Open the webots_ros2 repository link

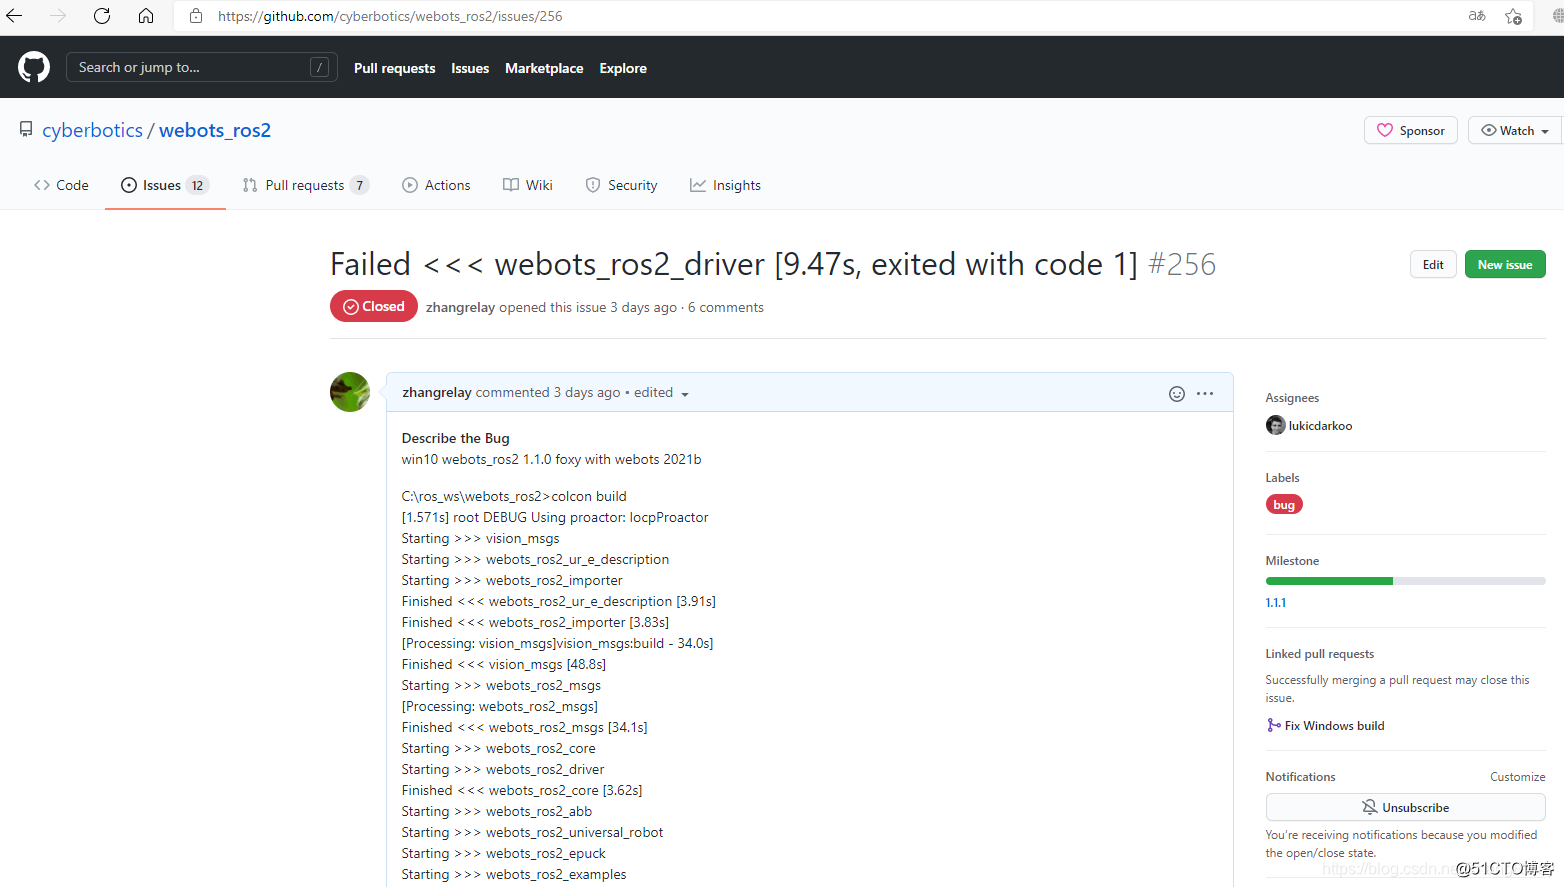(x=215, y=130)
